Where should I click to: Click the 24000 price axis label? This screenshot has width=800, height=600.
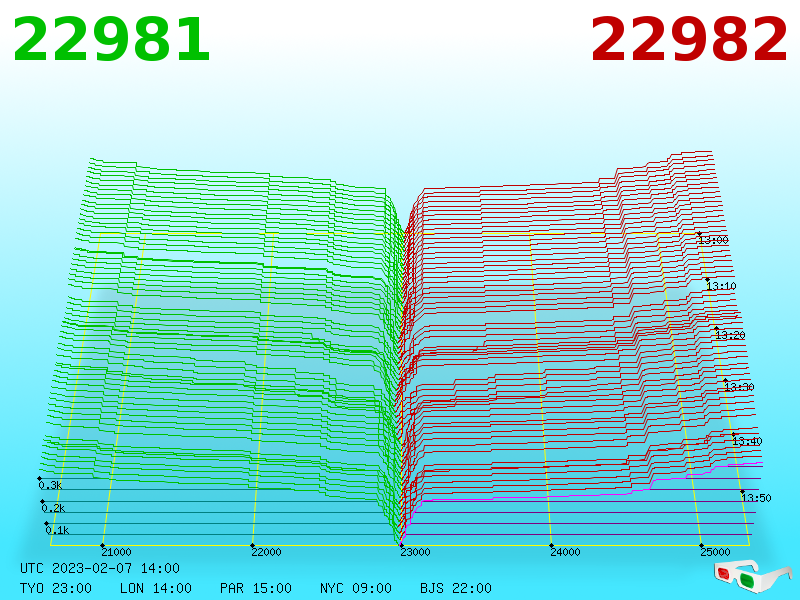565,552
